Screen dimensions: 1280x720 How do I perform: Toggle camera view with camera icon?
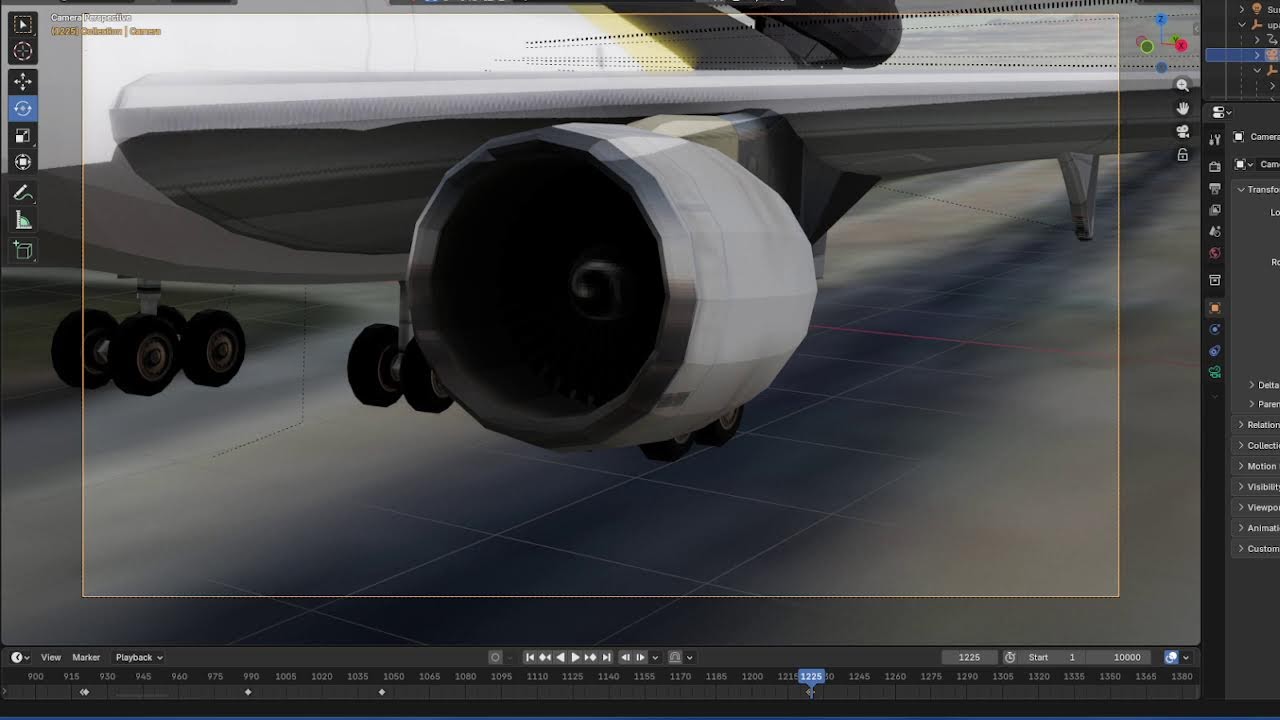pyautogui.click(x=1182, y=132)
